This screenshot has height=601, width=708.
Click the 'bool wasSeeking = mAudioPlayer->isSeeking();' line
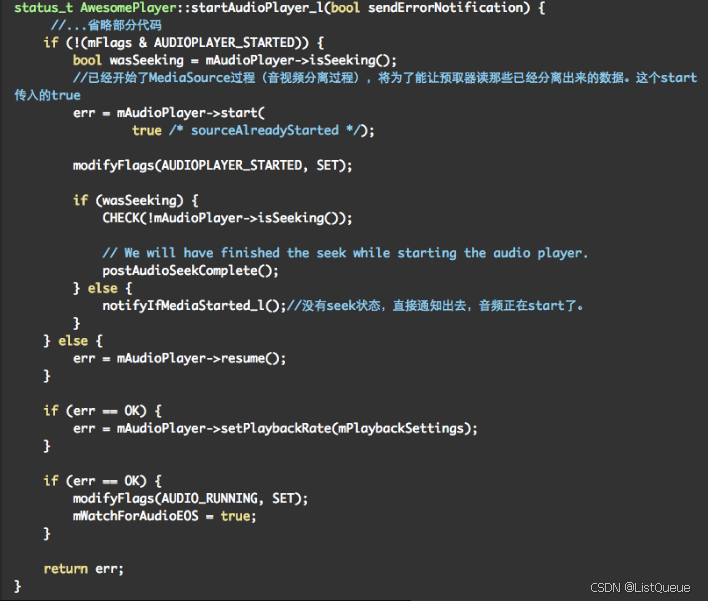tap(235, 60)
